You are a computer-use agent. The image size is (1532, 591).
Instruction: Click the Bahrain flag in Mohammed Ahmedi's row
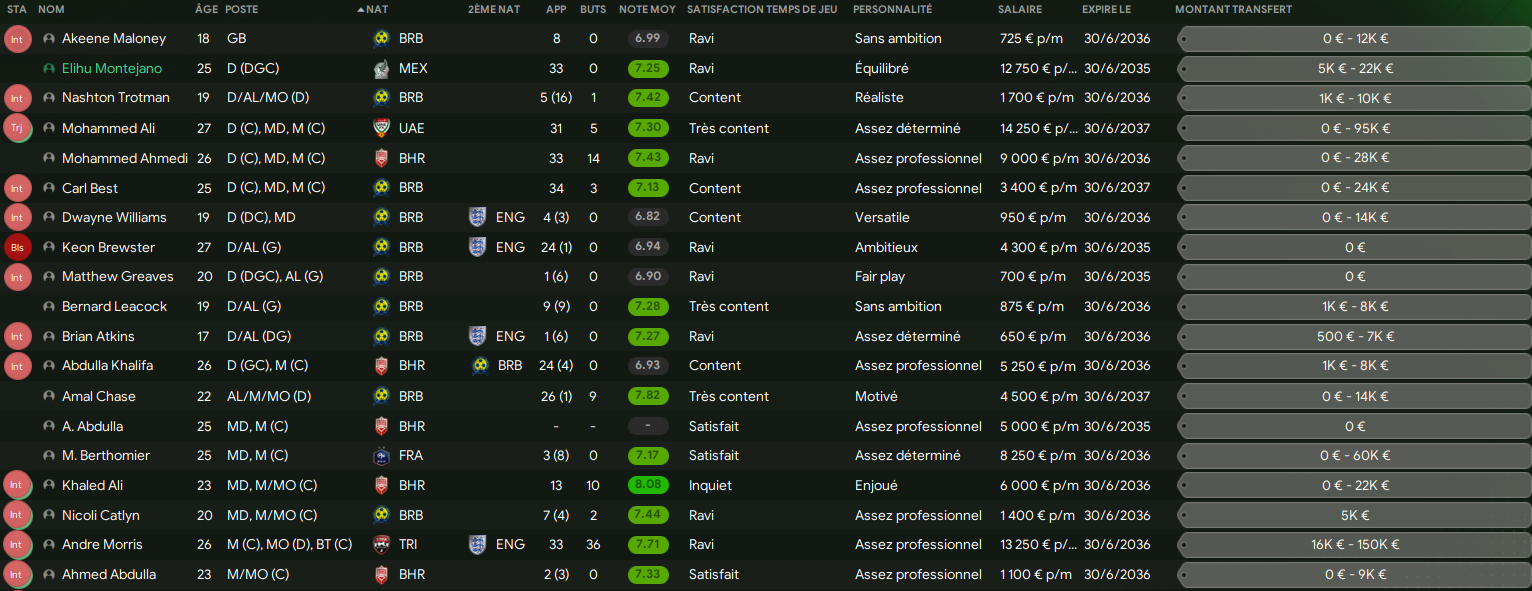click(x=381, y=158)
